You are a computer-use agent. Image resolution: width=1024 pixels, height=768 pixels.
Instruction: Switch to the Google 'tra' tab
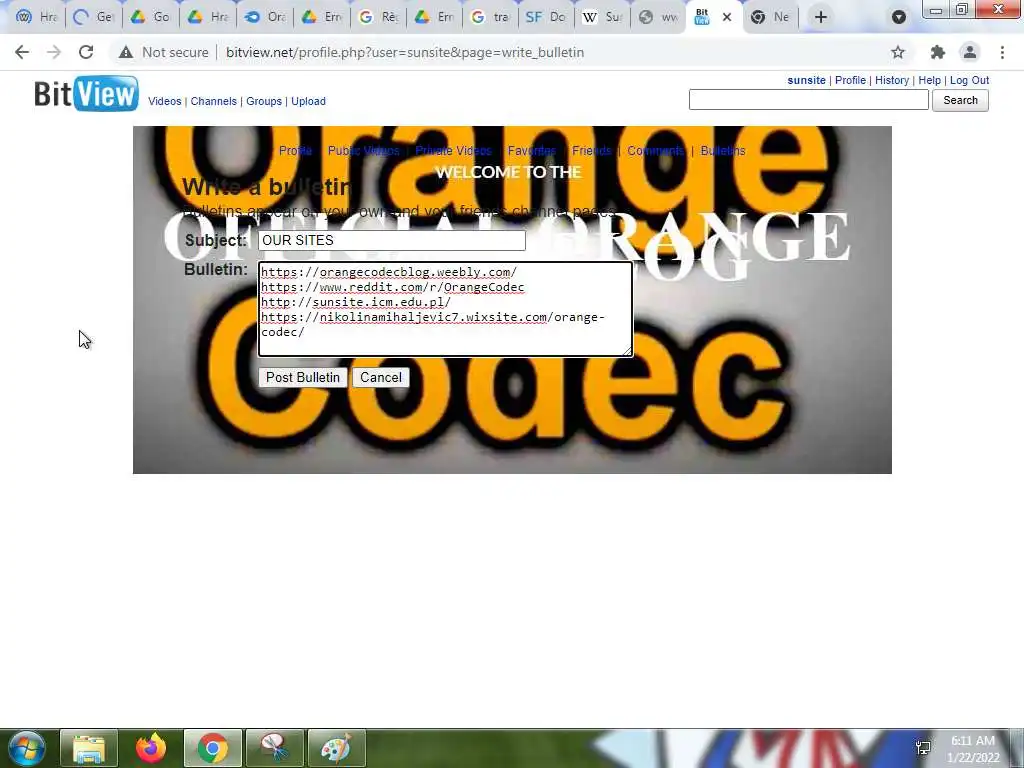pos(490,18)
